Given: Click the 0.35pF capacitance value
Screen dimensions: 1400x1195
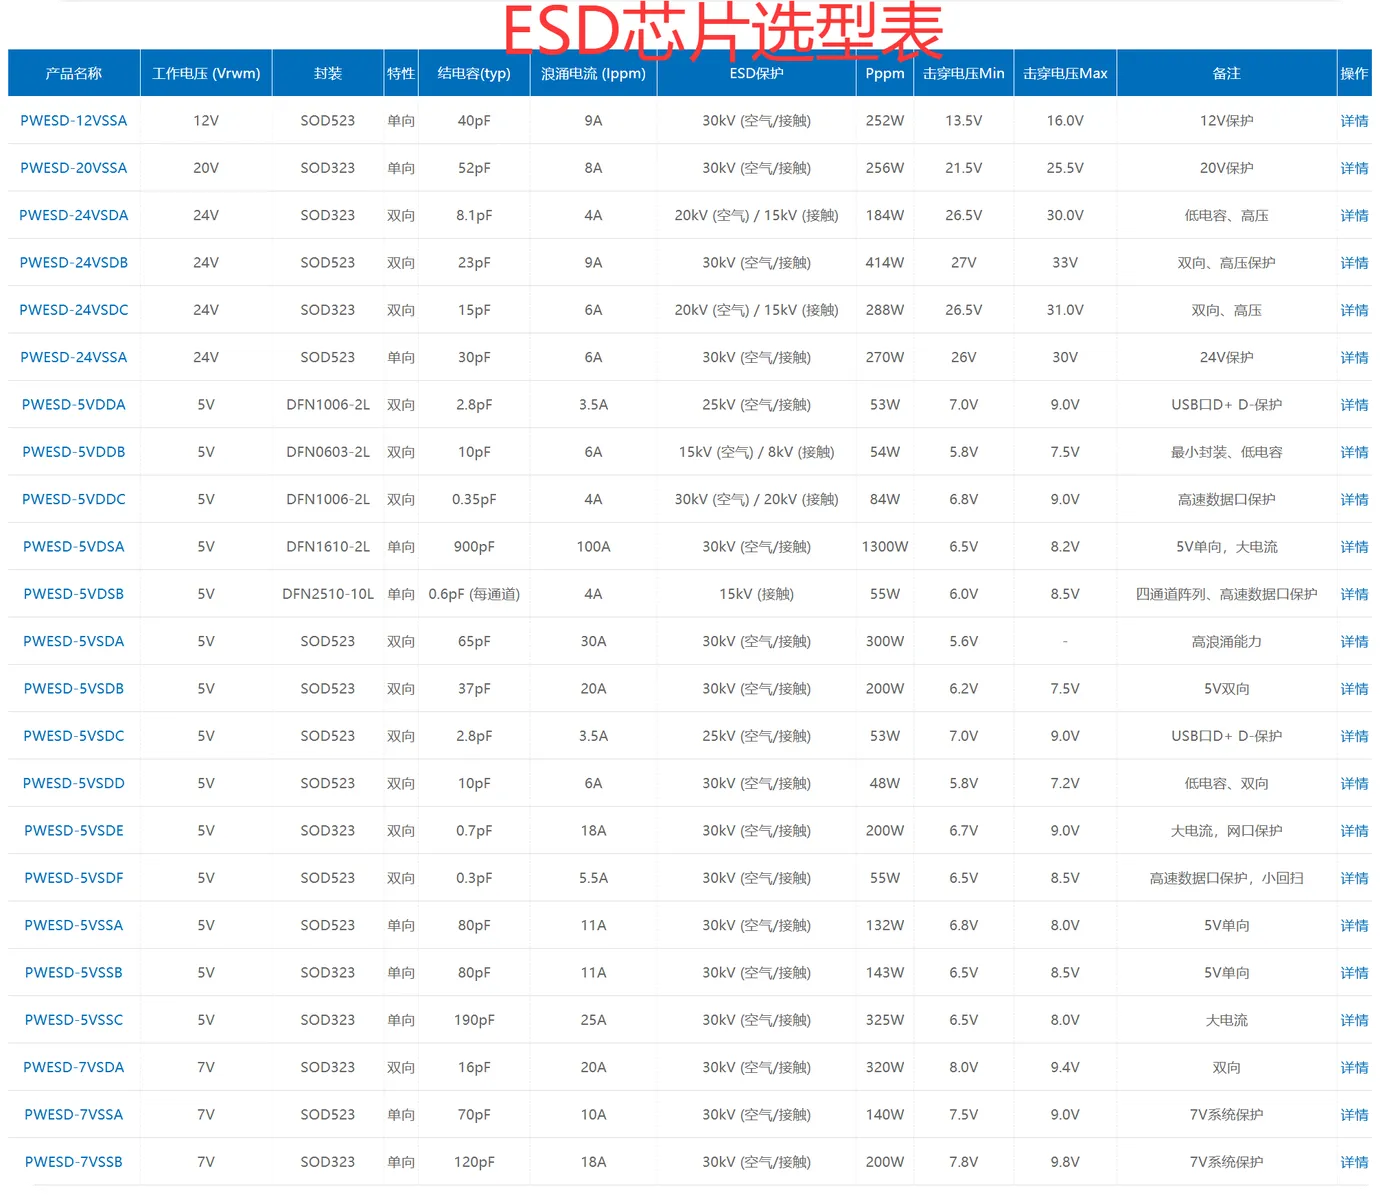Looking at the screenshot, I should (x=474, y=500).
